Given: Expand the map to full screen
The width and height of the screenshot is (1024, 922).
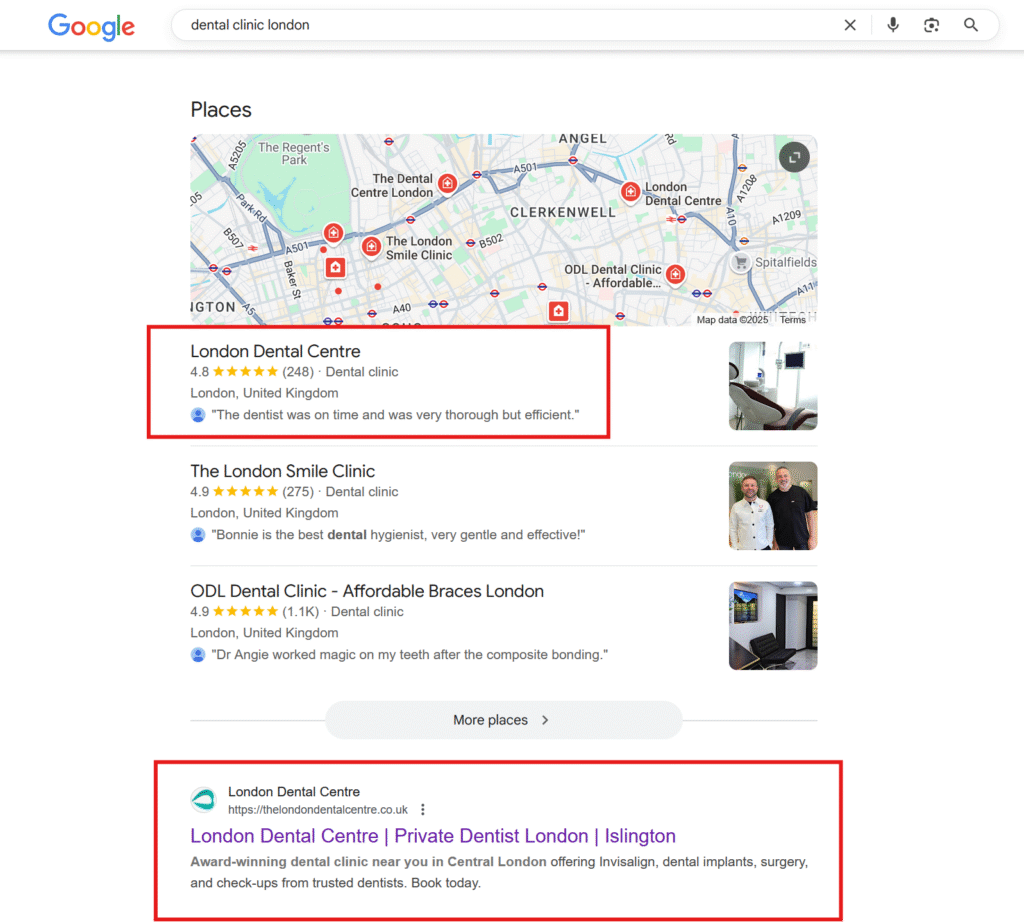Looking at the screenshot, I should pyautogui.click(x=794, y=157).
